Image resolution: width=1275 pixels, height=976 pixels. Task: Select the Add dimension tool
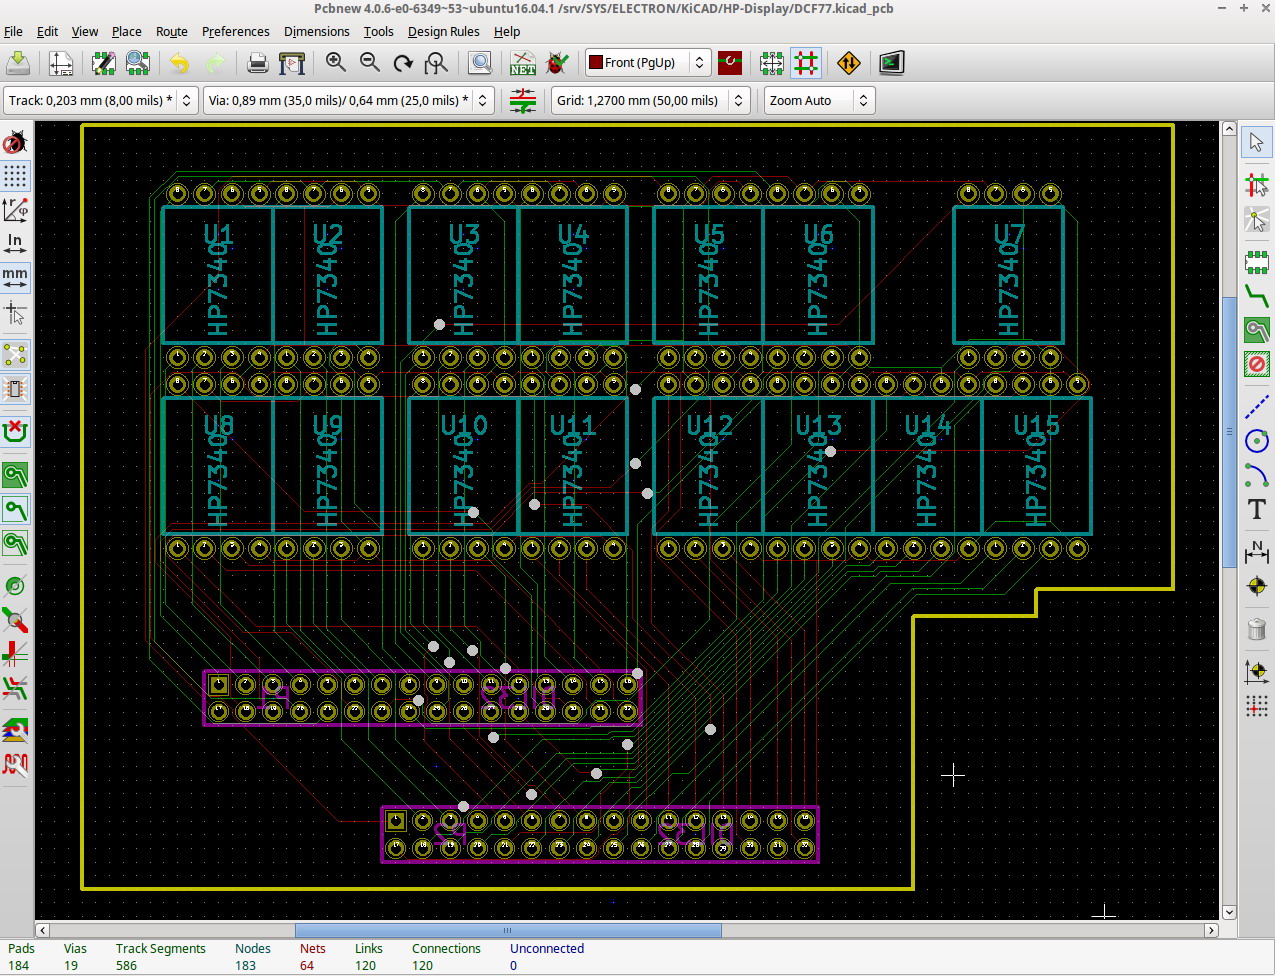pyautogui.click(x=1257, y=552)
